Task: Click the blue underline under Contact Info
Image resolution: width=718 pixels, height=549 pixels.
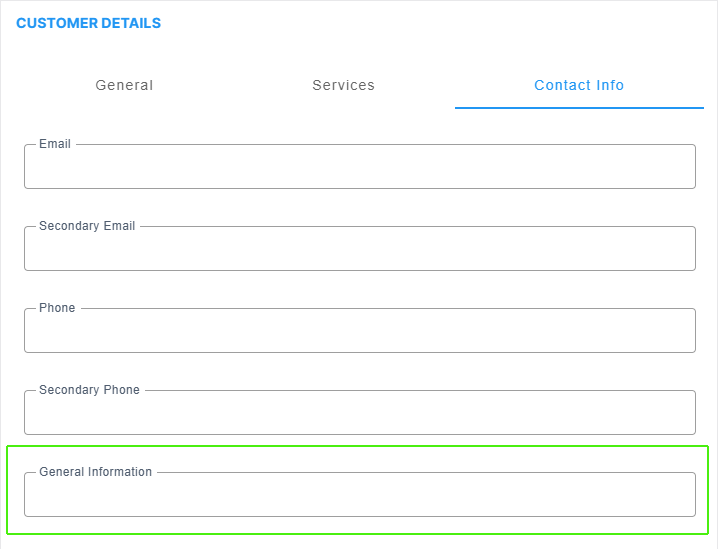Action: pos(579,108)
